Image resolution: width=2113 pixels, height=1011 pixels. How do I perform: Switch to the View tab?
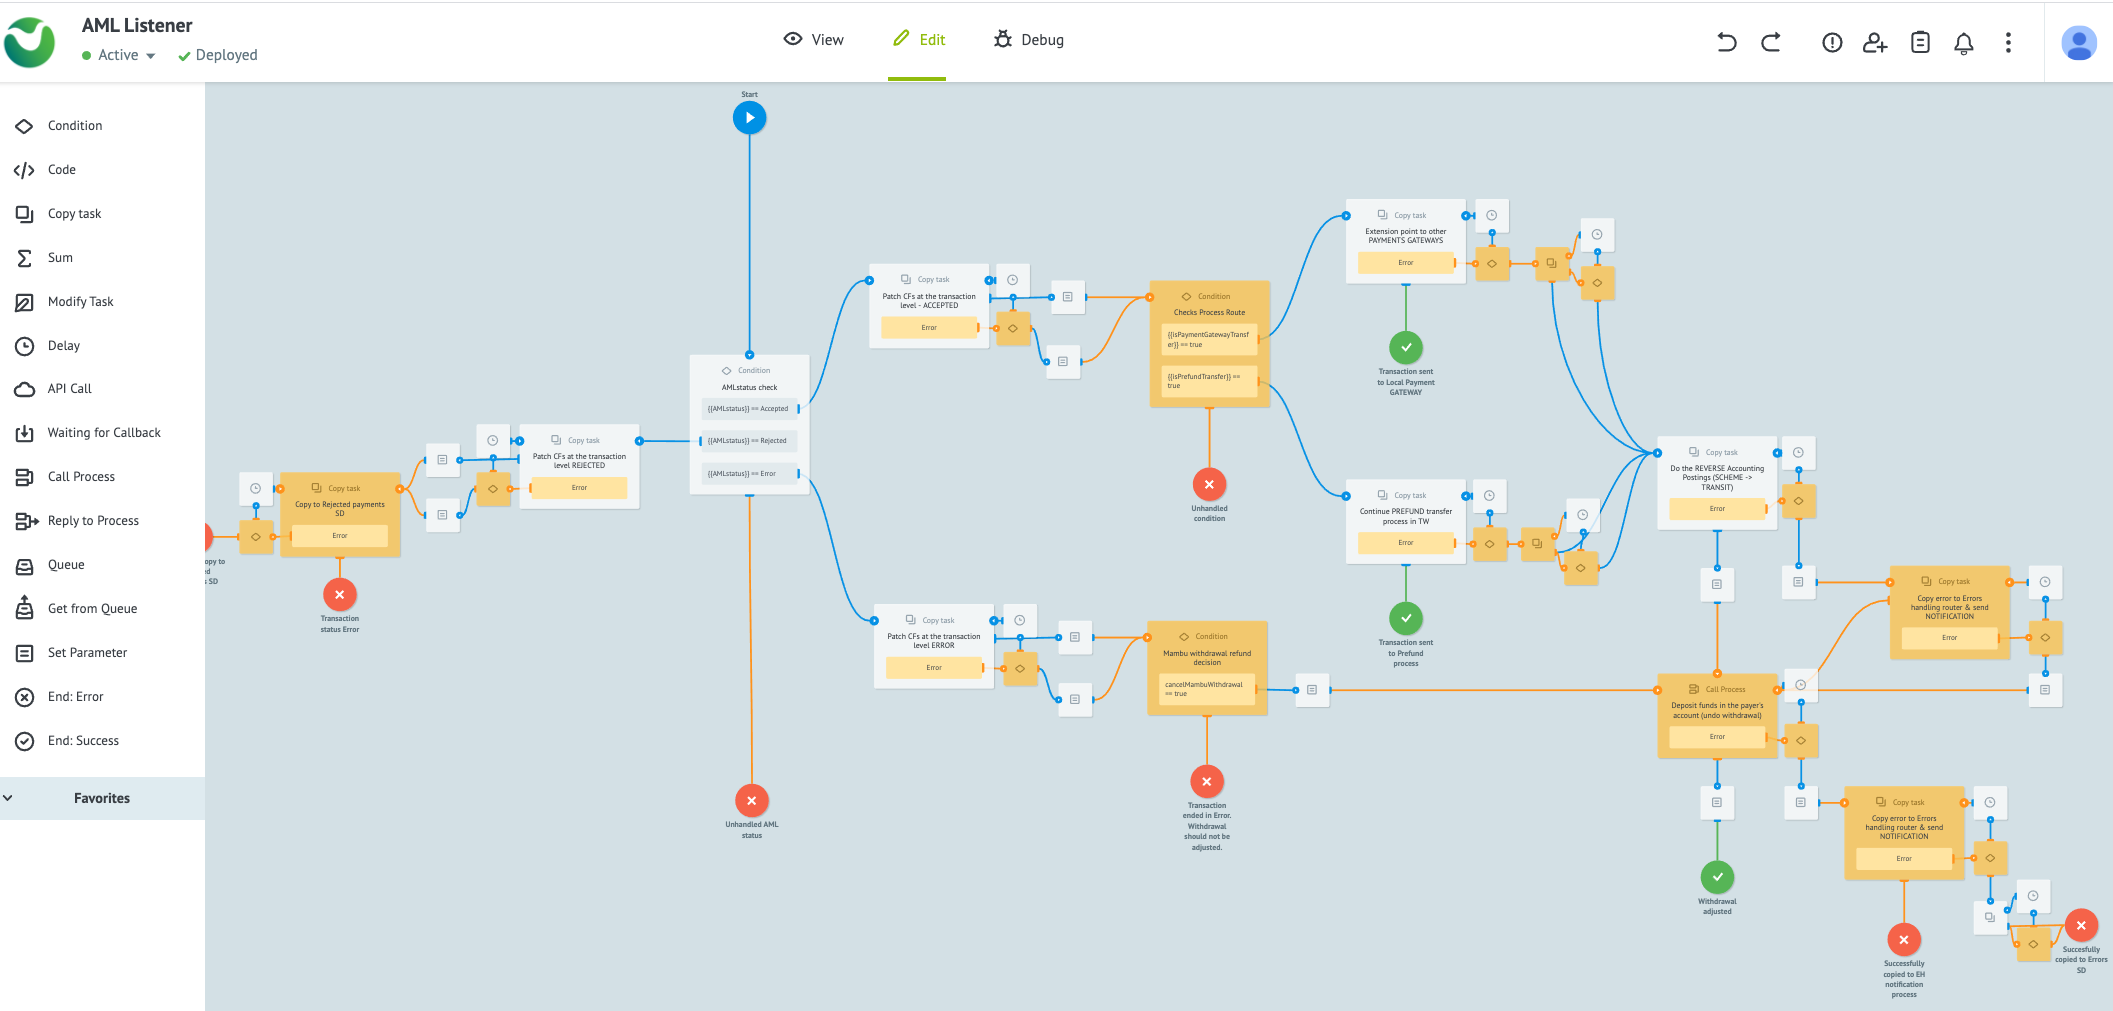[x=813, y=39]
